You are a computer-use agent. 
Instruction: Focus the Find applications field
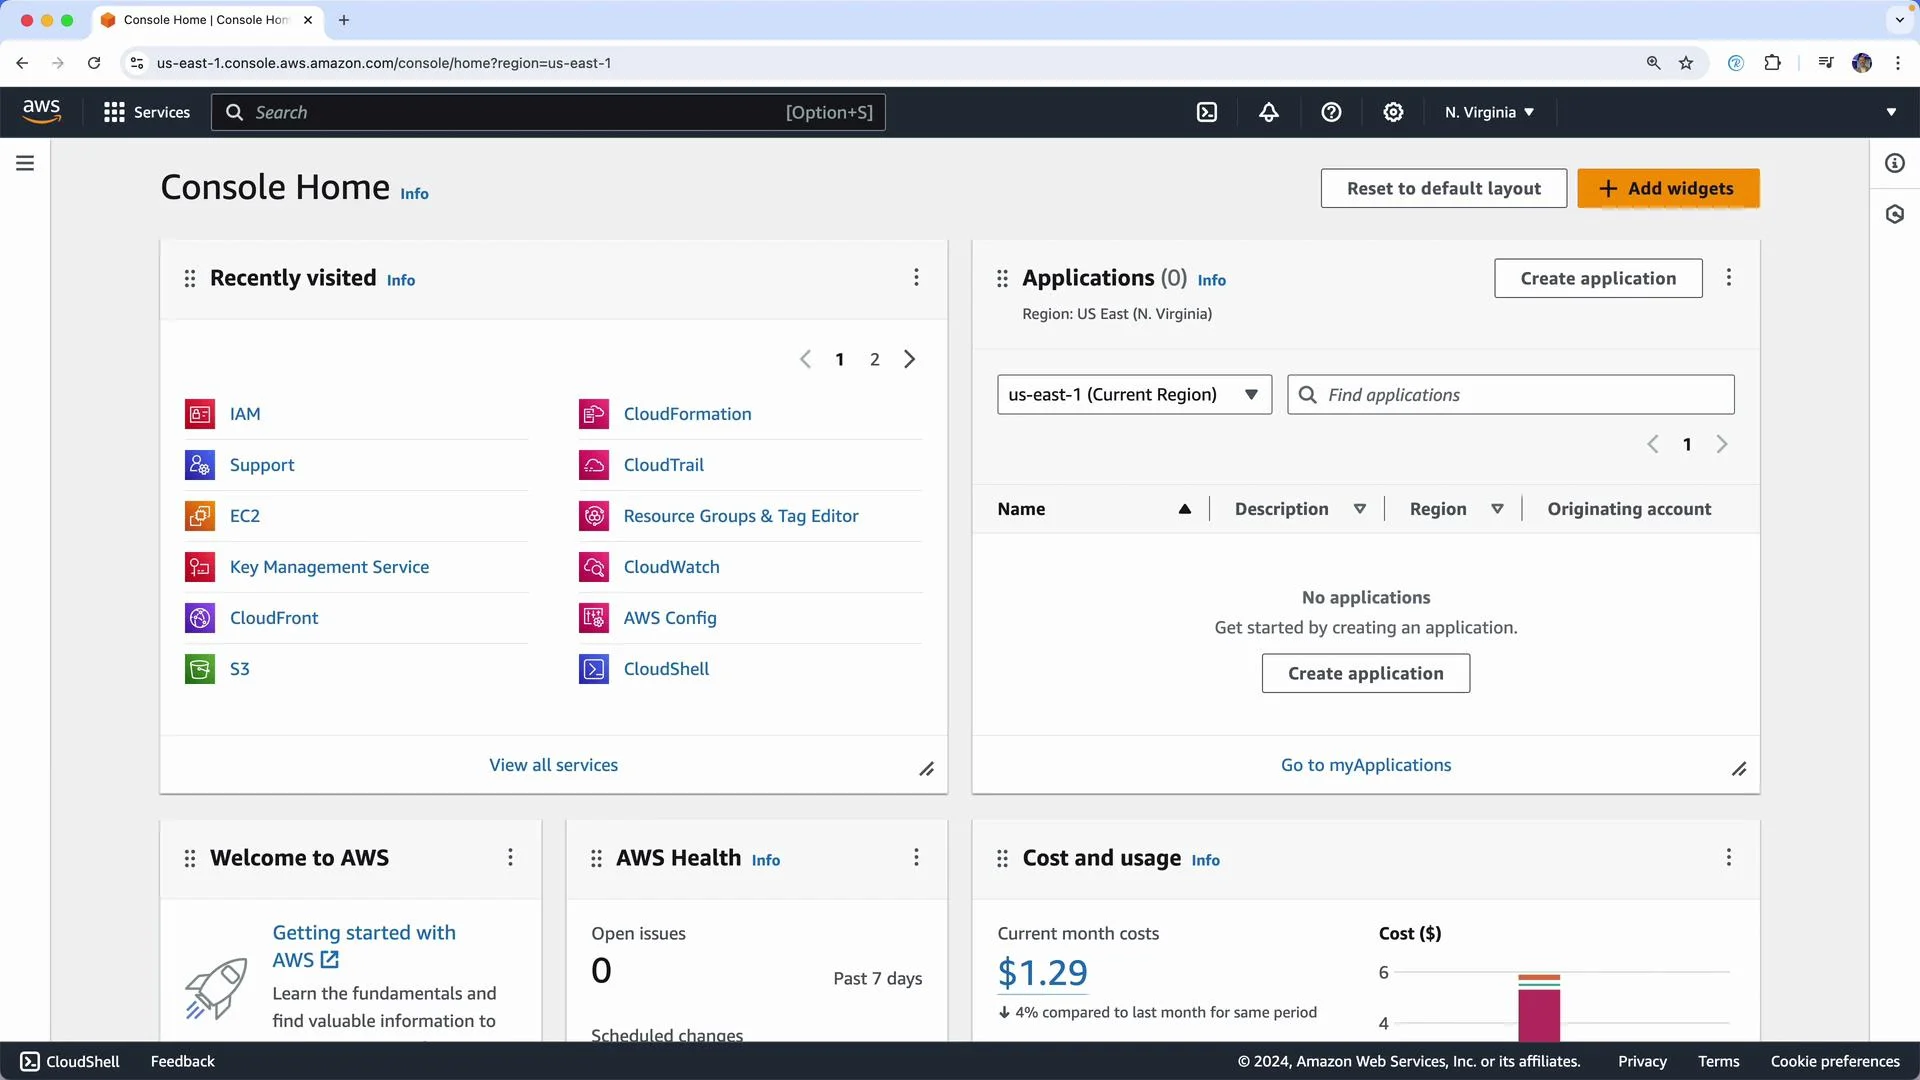click(1510, 395)
